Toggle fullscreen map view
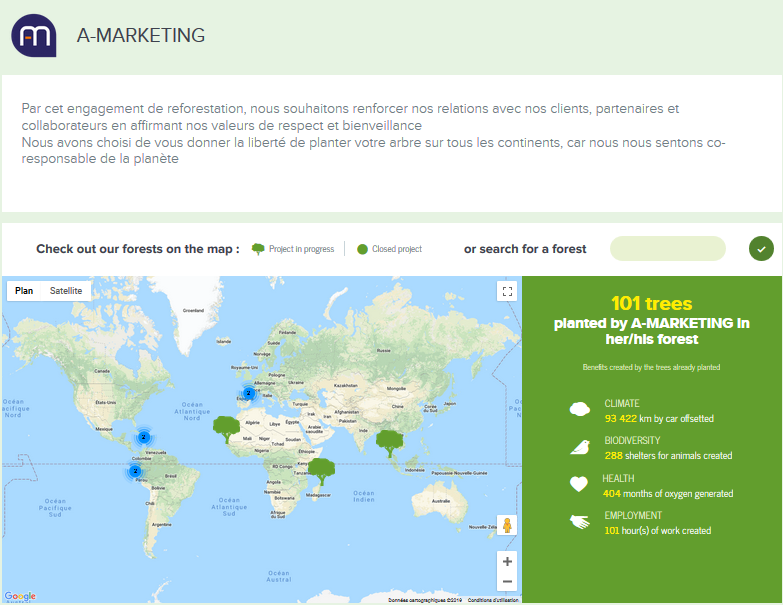This screenshot has height=605, width=783. [x=507, y=291]
